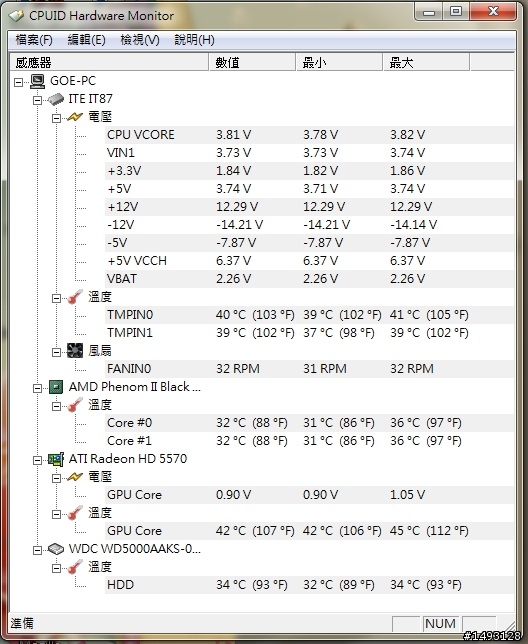Select the VIN1 voltage row
The height and width of the screenshot is (644, 528).
[x=309, y=153]
